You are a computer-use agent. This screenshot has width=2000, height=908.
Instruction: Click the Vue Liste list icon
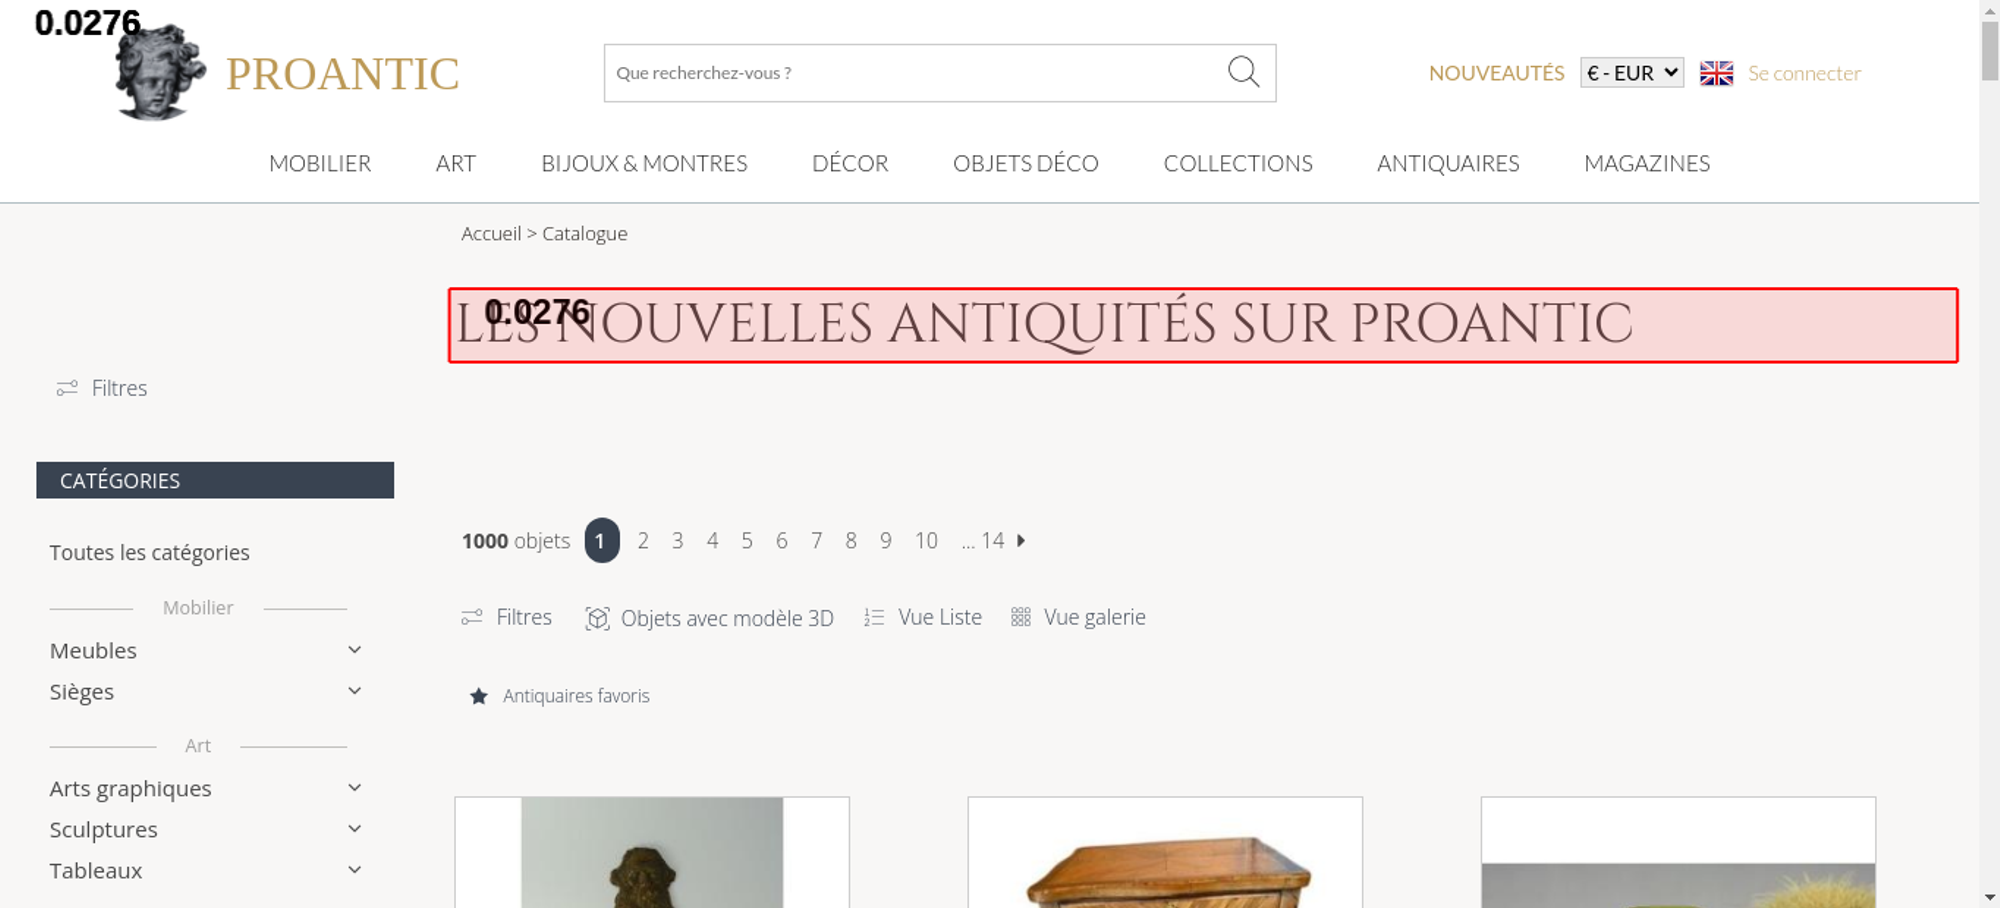point(874,617)
